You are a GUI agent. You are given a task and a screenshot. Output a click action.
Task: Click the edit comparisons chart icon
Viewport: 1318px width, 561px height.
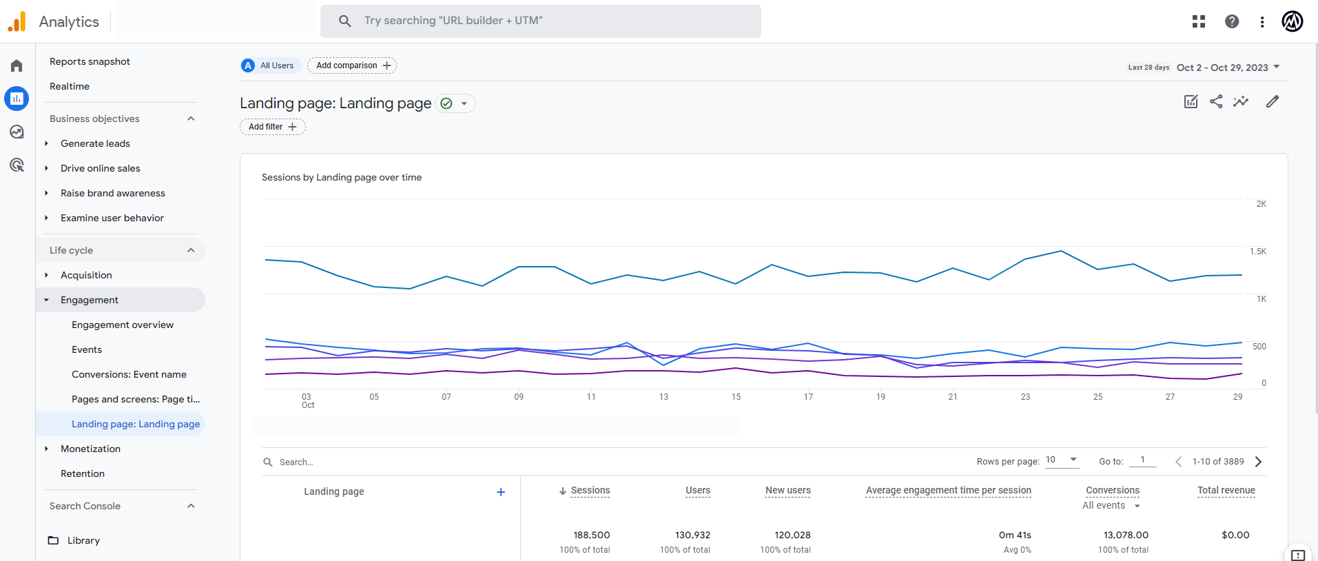pyautogui.click(x=1190, y=101)
